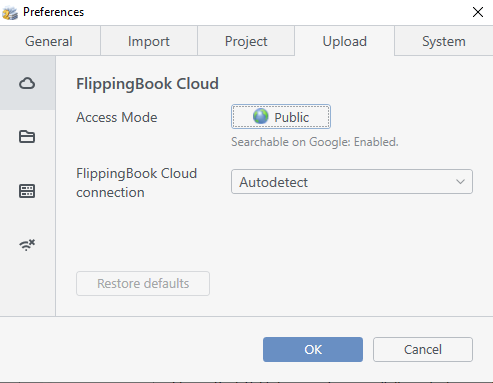
Task: Click the chevron arrow of connection combo box
Action: tap(460, 182)
